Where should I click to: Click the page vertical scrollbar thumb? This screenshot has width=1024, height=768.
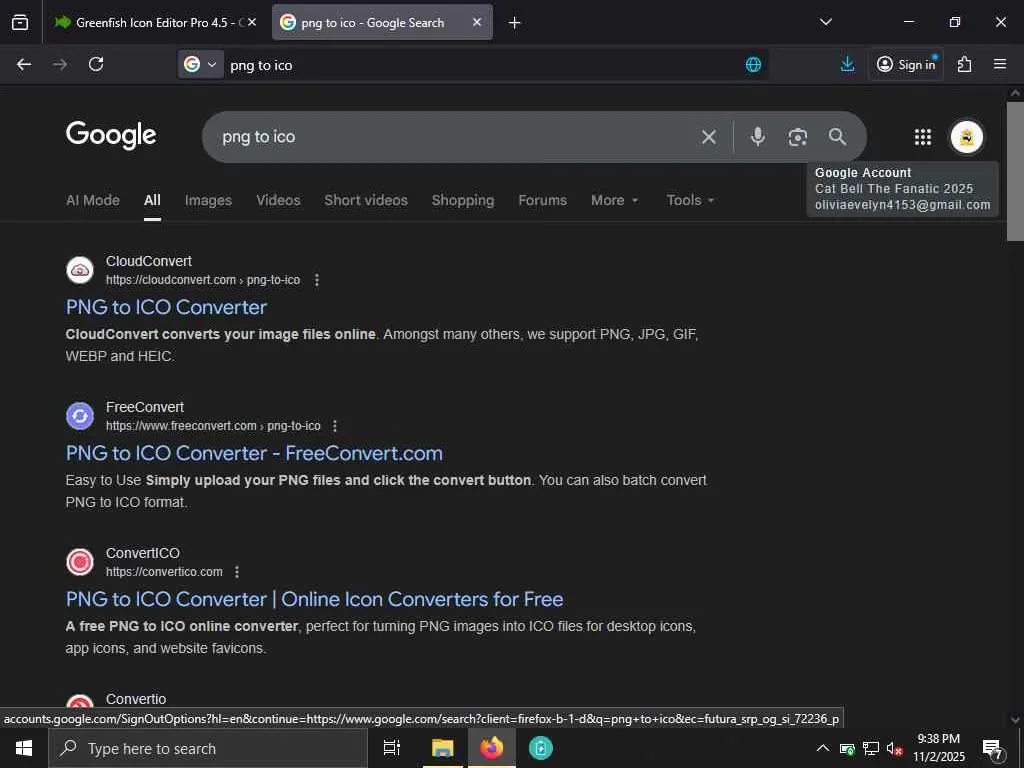[x=1015, y=171]
